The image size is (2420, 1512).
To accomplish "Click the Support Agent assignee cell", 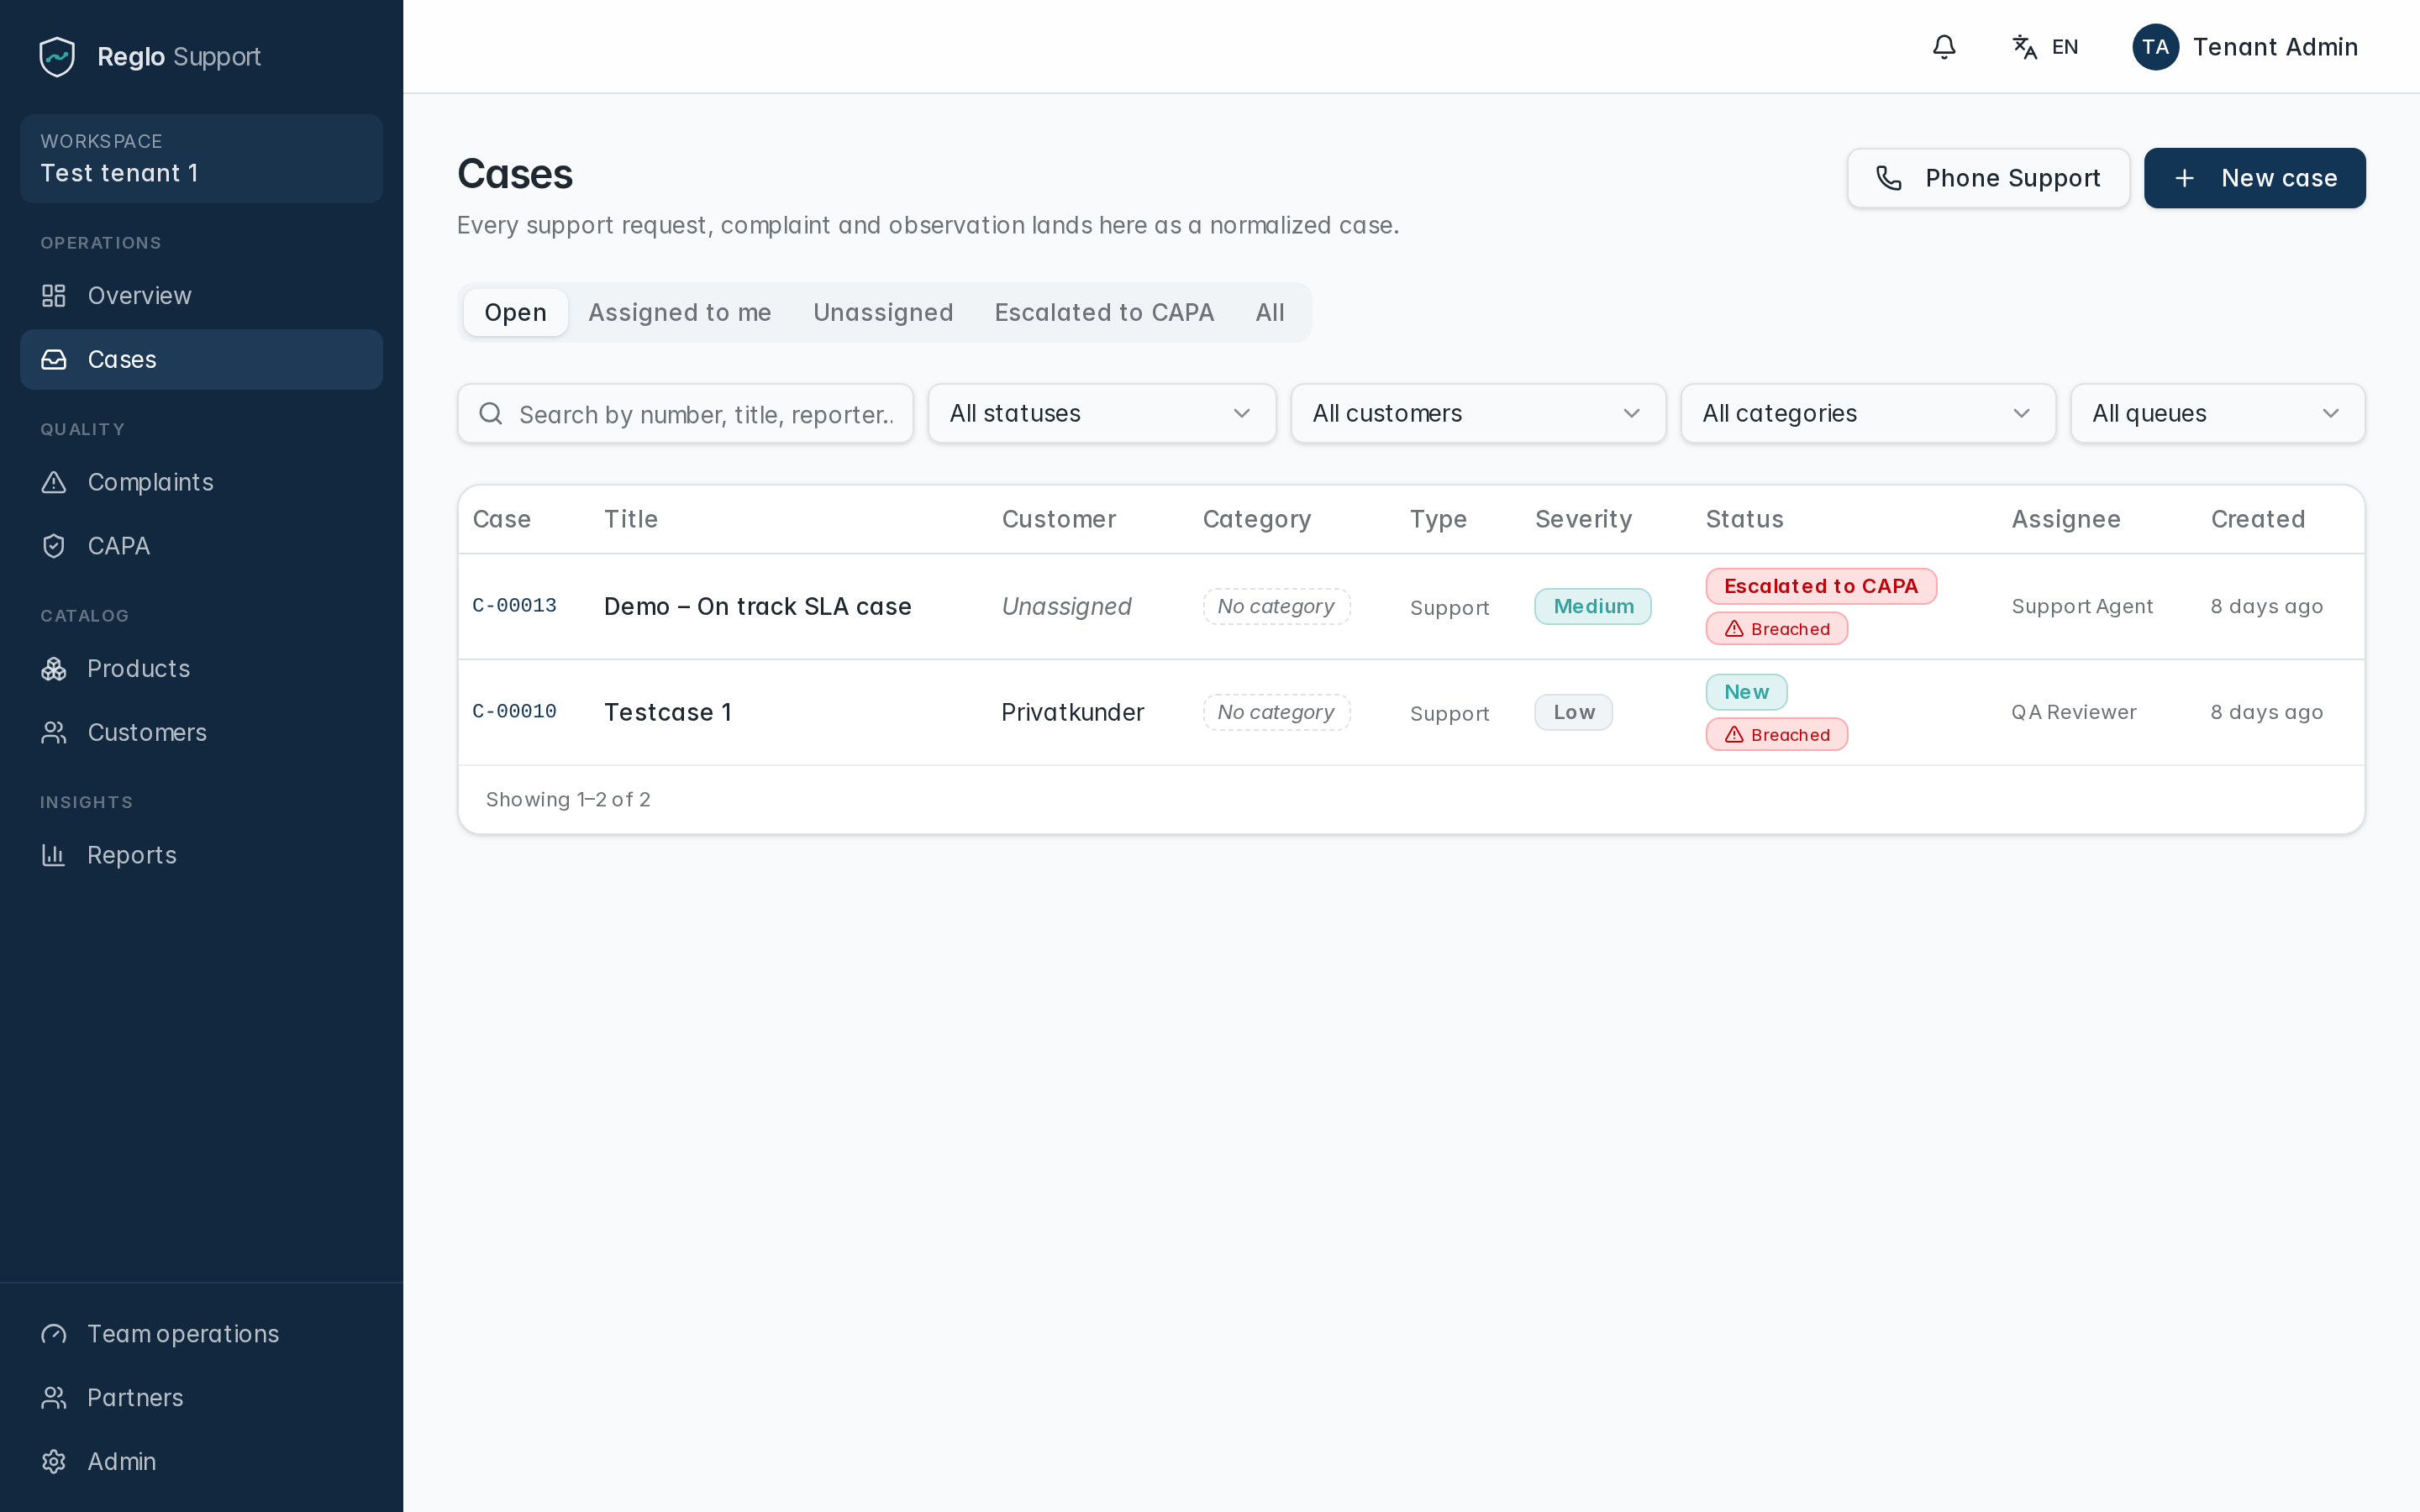I will coord(2082,607).
